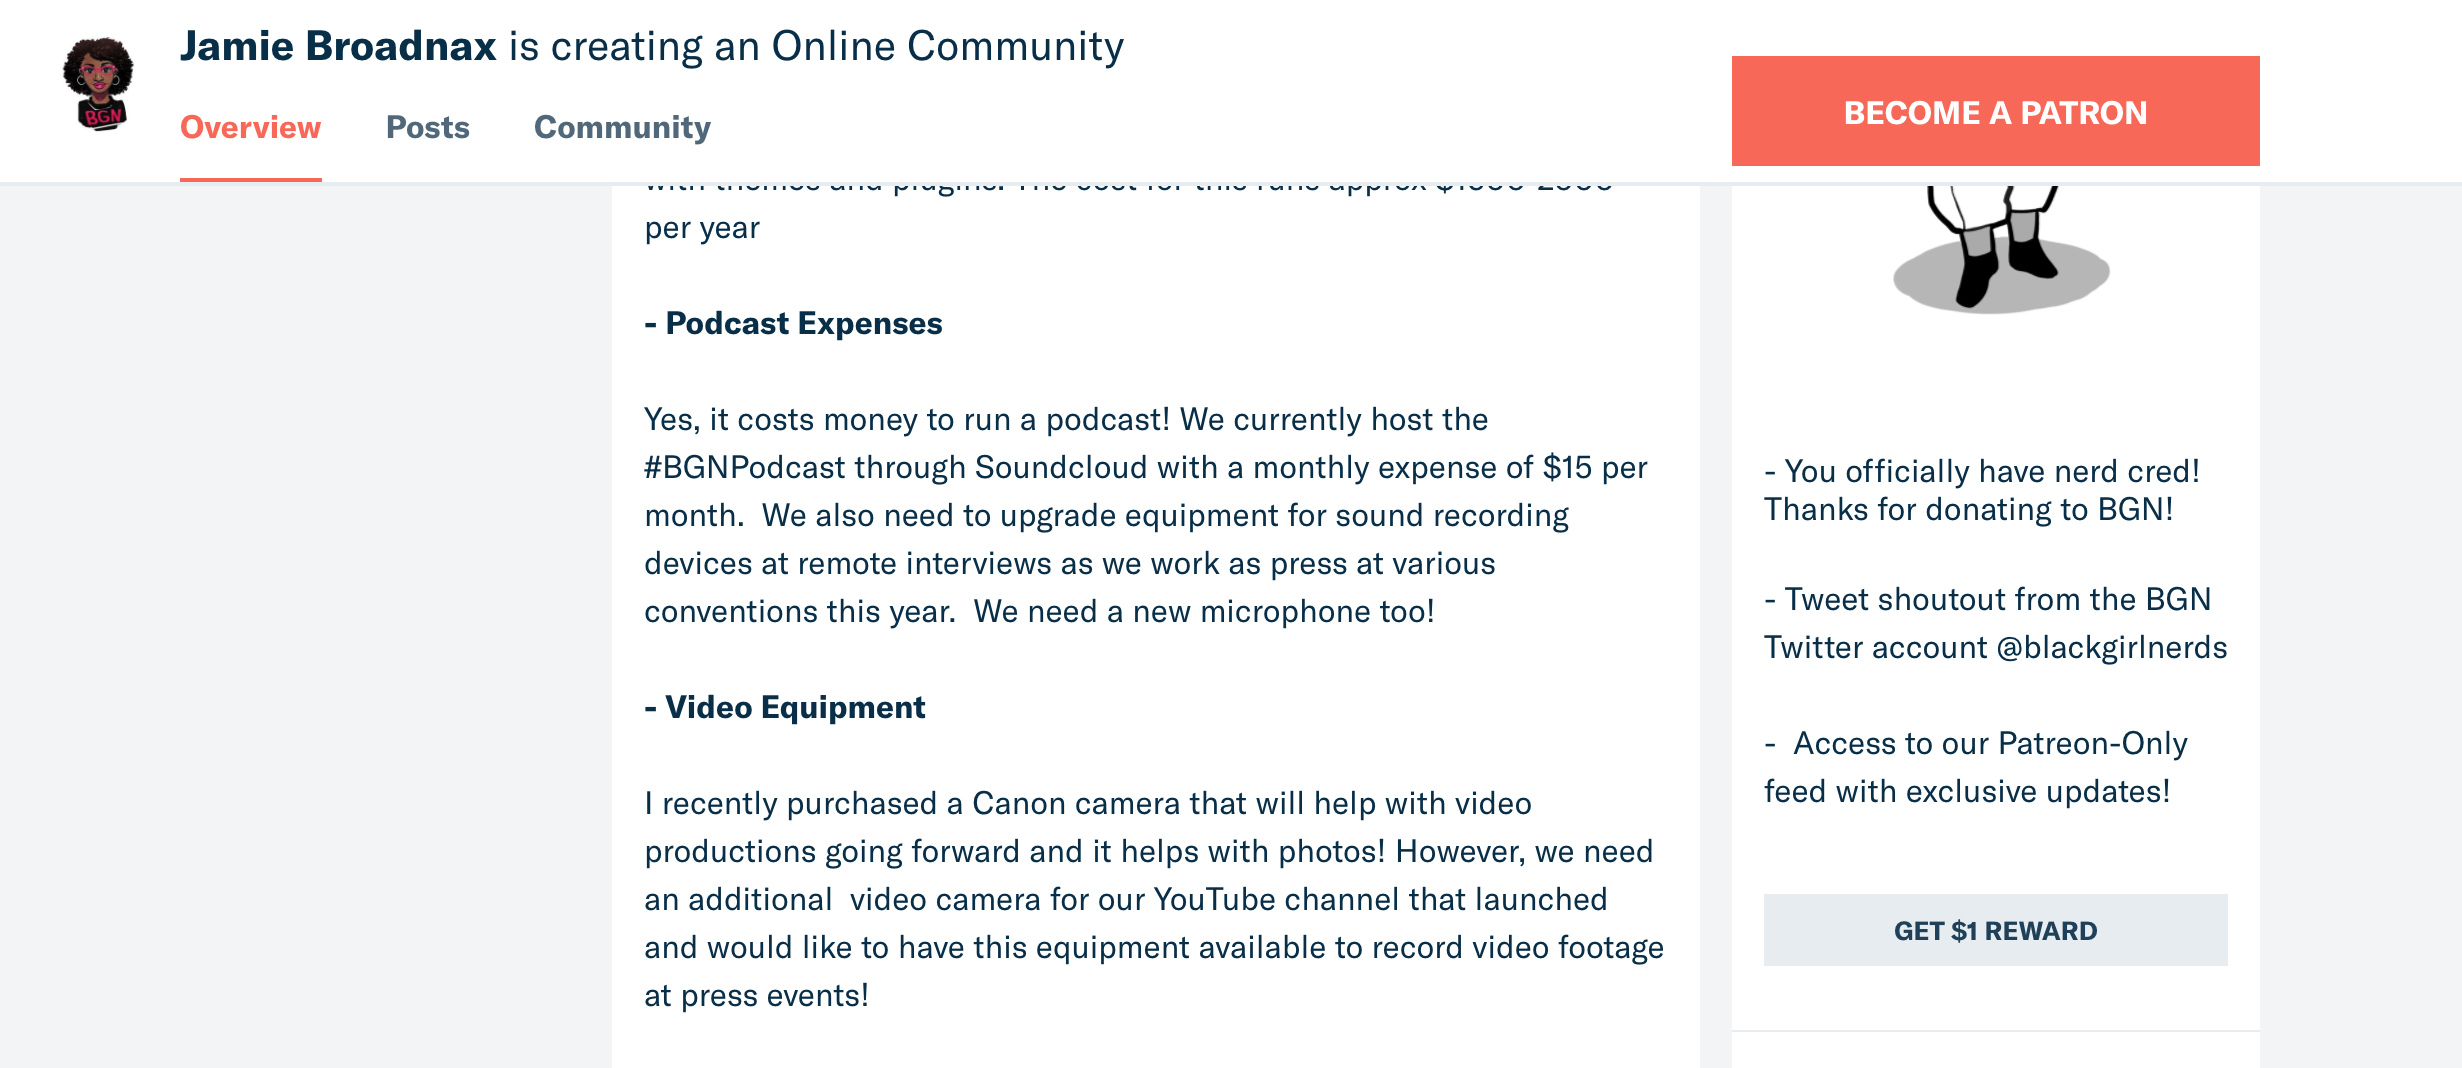Click "Access to our Patreon-Only" reward text
The height and width of the screenshot is (1068, 2462).
(1976, 743)
